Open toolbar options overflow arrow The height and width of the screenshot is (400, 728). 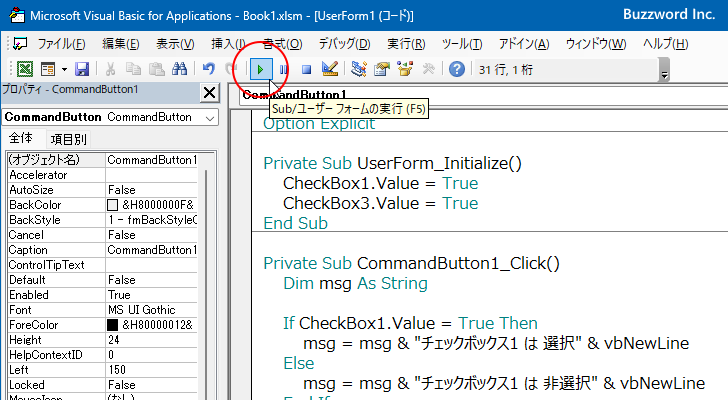[664, 71]
